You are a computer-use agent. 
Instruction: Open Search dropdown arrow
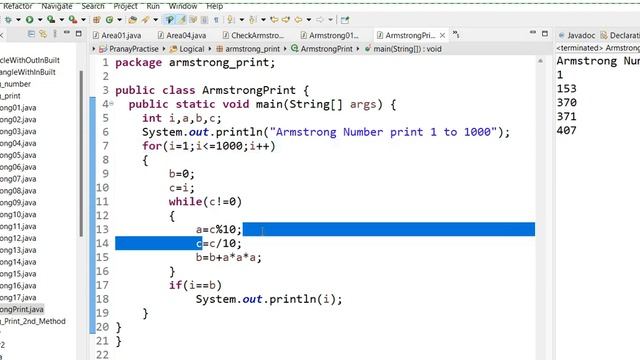pos(156,20)
